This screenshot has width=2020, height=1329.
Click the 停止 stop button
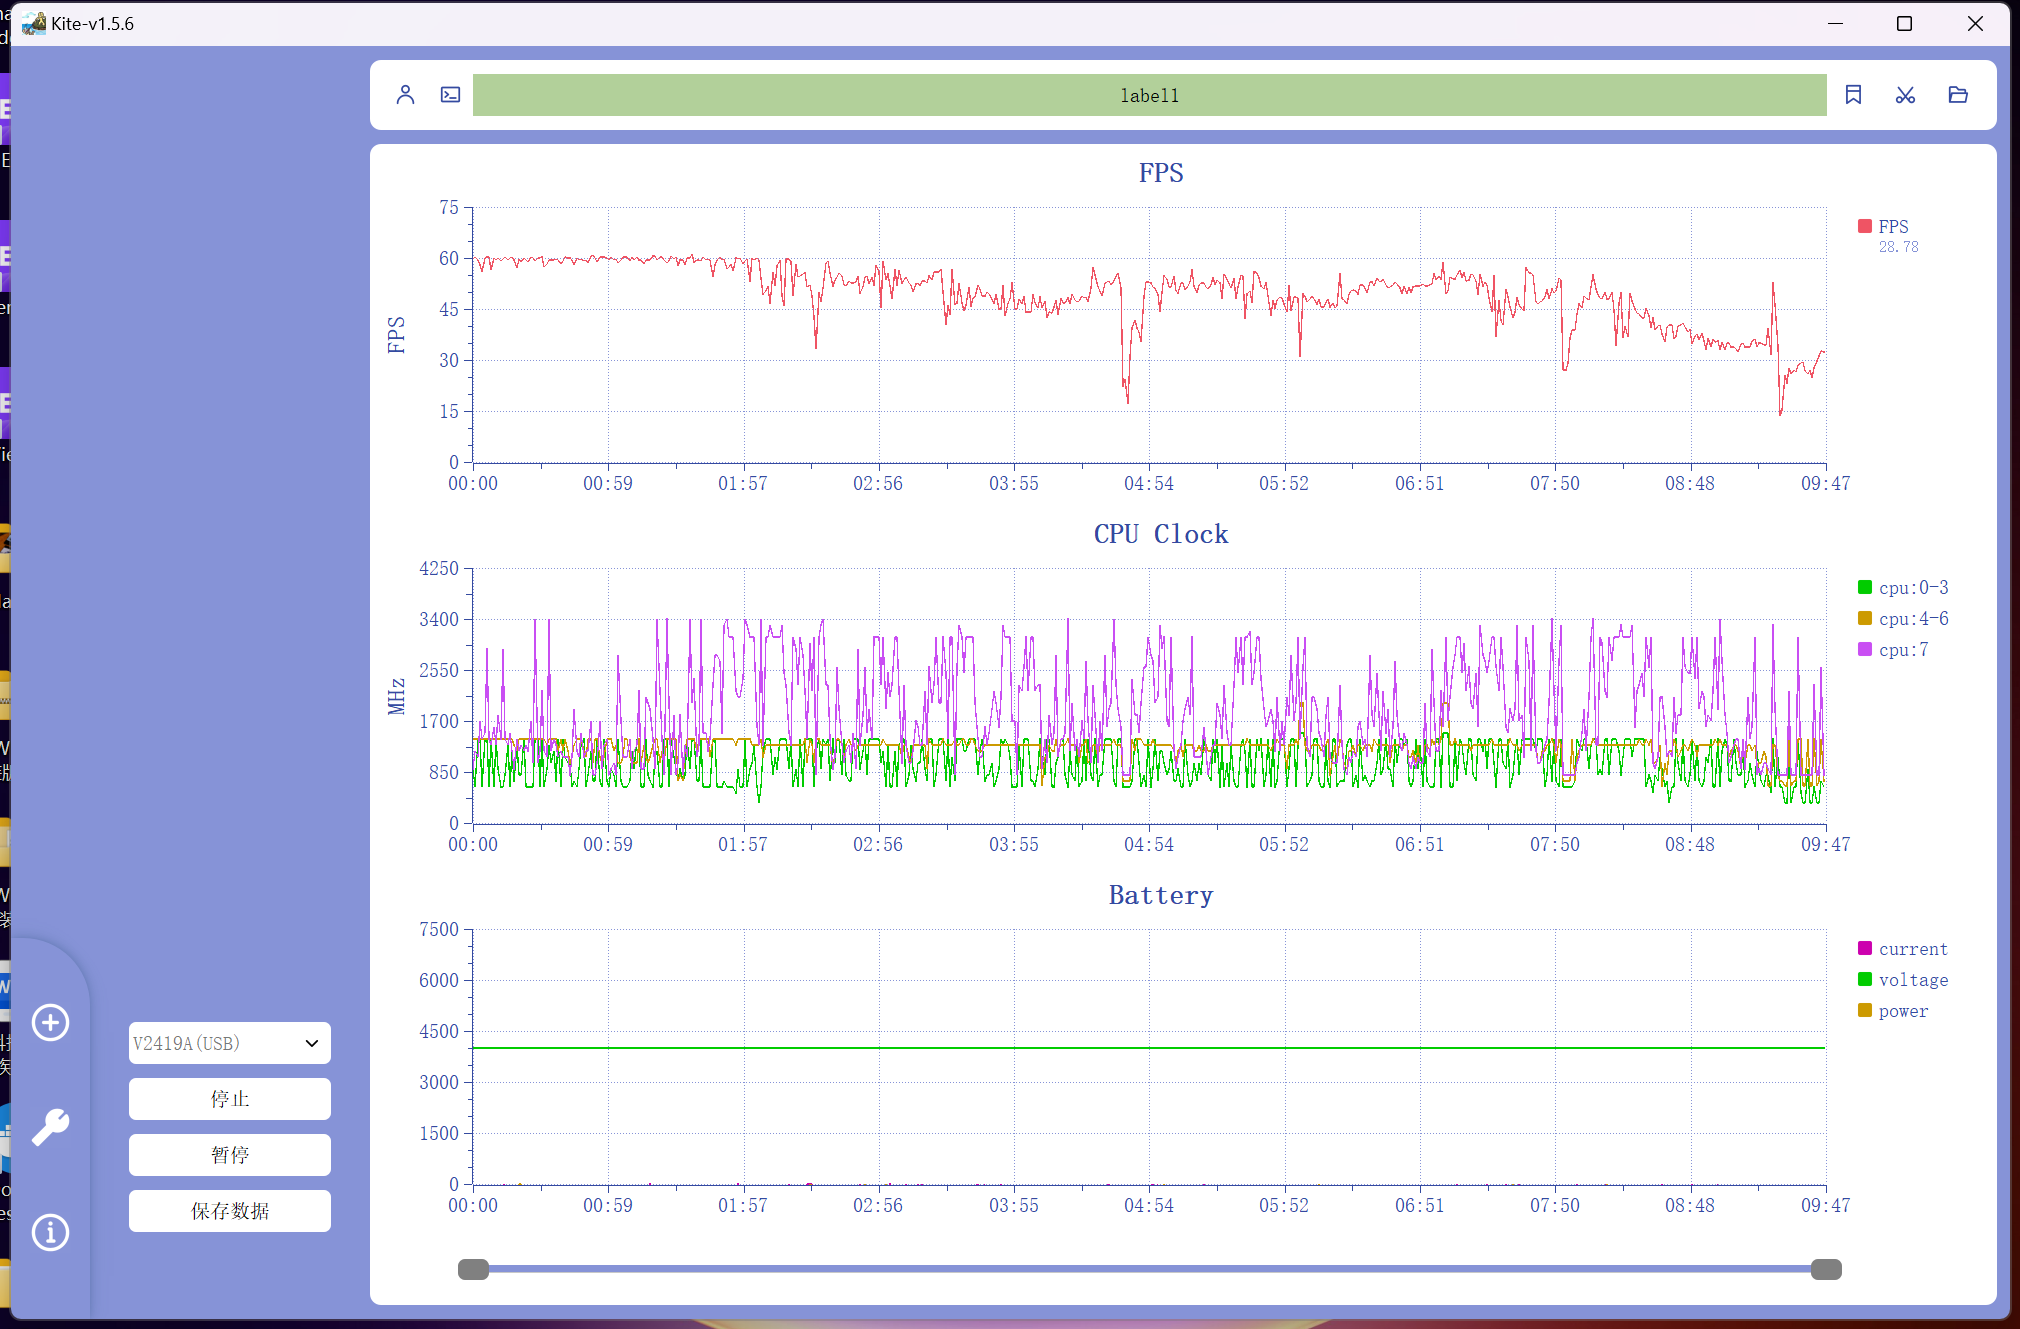(x=229, y=1099)
